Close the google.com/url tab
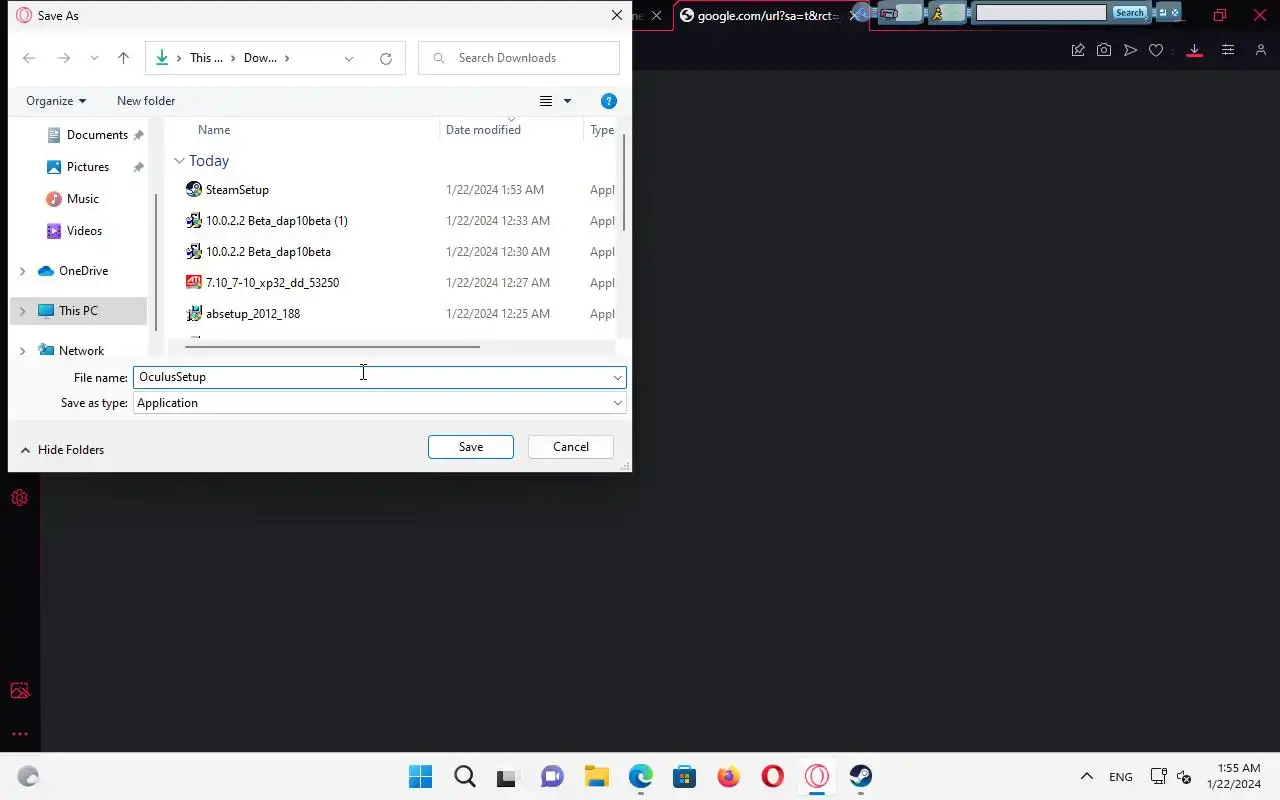Image resolution: width=1280 pixels, height=800 pixels. (854, 16)
